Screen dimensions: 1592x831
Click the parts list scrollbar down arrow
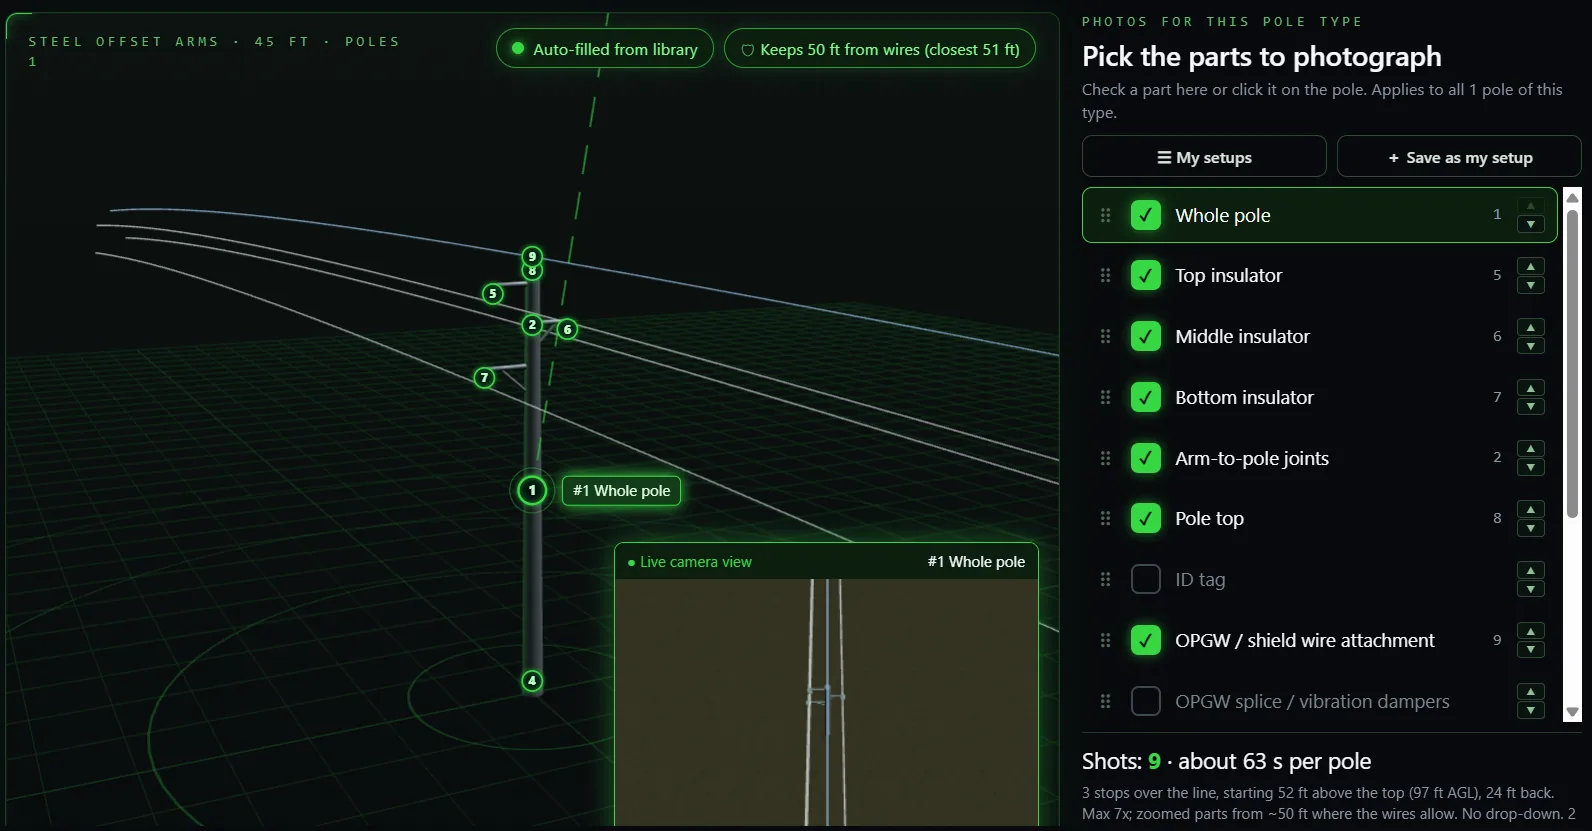pyautogui.click(x=1572, y=712)
